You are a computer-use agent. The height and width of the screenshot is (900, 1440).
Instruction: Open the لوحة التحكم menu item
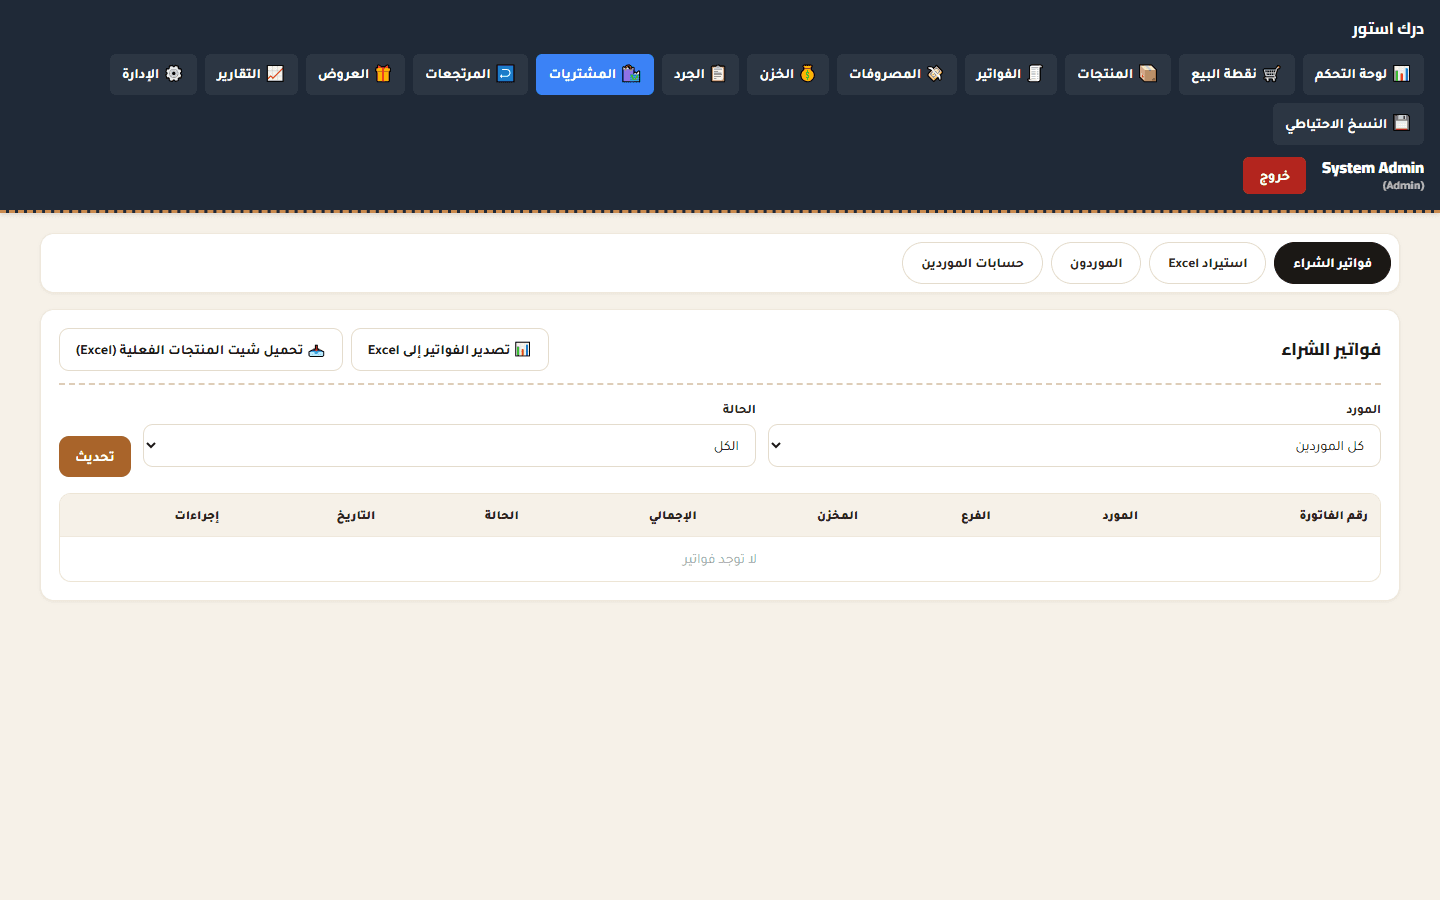tap(1363, 74)
